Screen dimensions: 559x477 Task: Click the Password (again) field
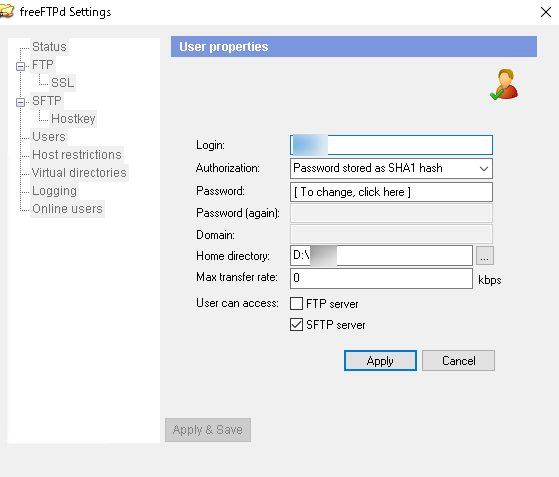[391, 213]
